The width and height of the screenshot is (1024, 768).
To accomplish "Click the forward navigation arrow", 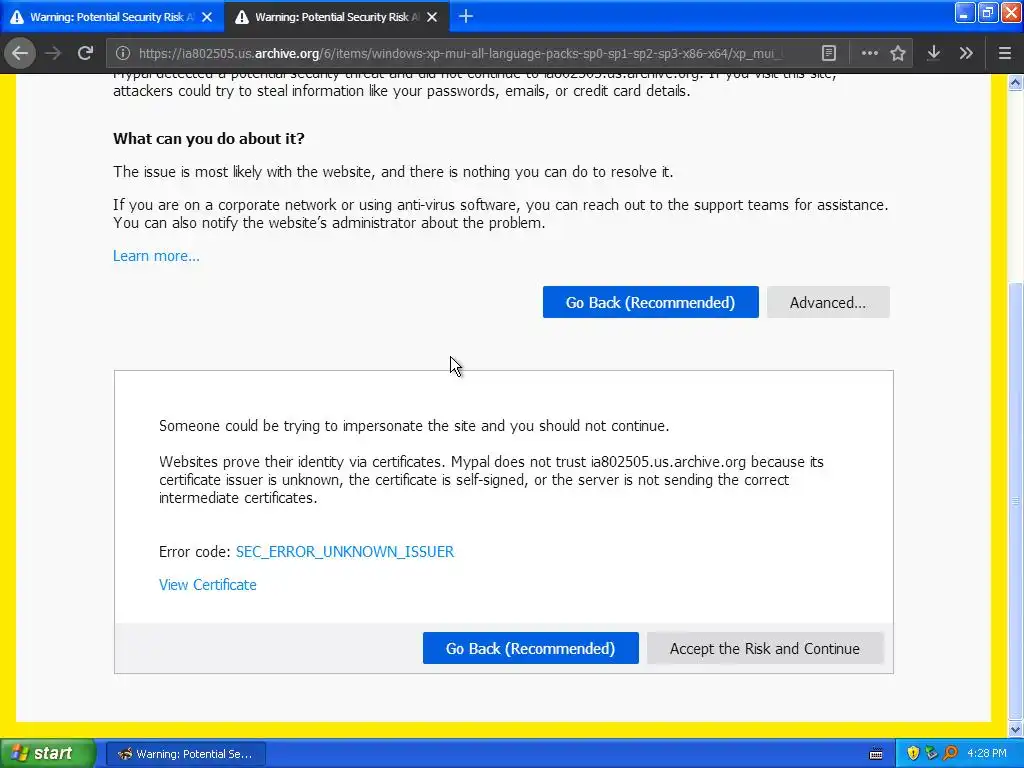I will click(53, 53).
